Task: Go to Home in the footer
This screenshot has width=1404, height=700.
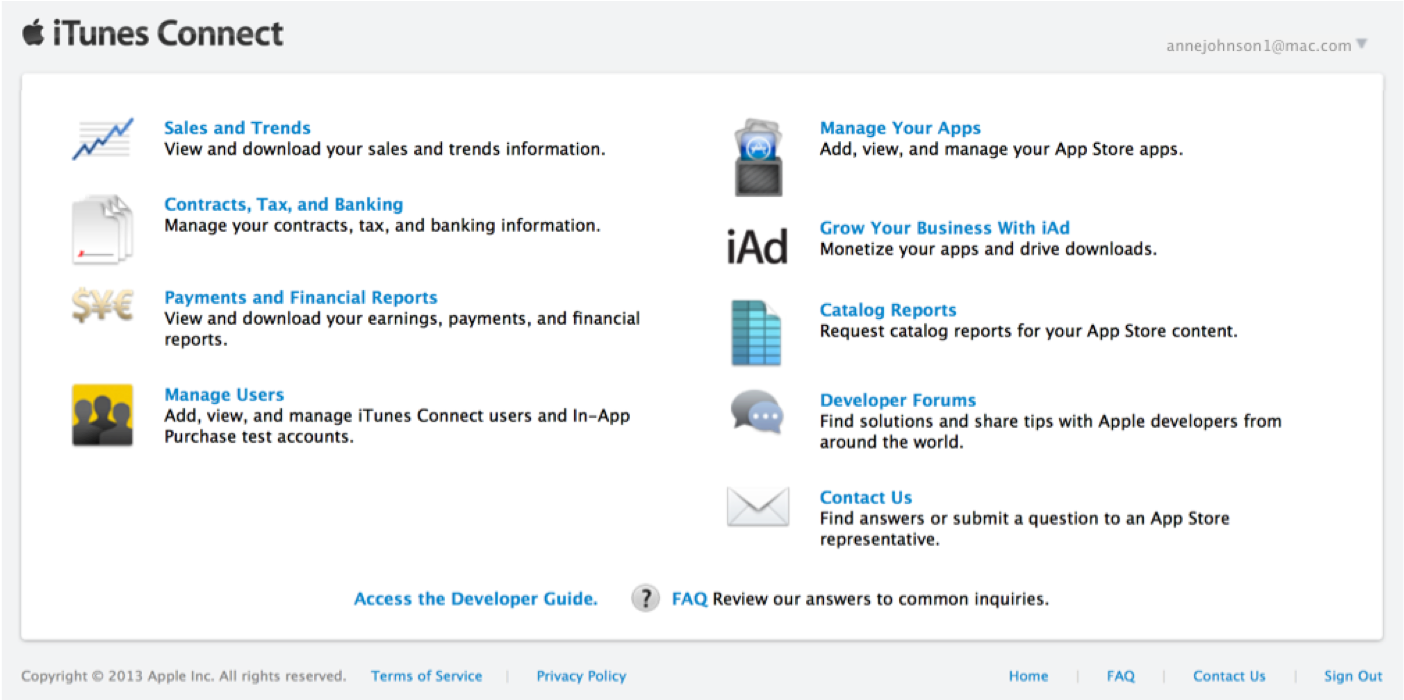Action: 1028,676
